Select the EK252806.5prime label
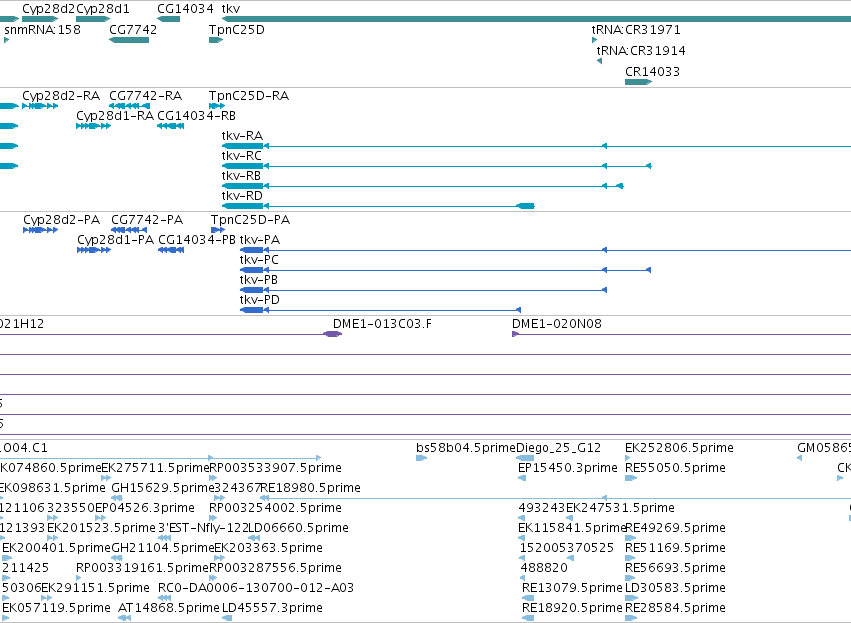Screen dimensions: 851x623 click(679, 448)
